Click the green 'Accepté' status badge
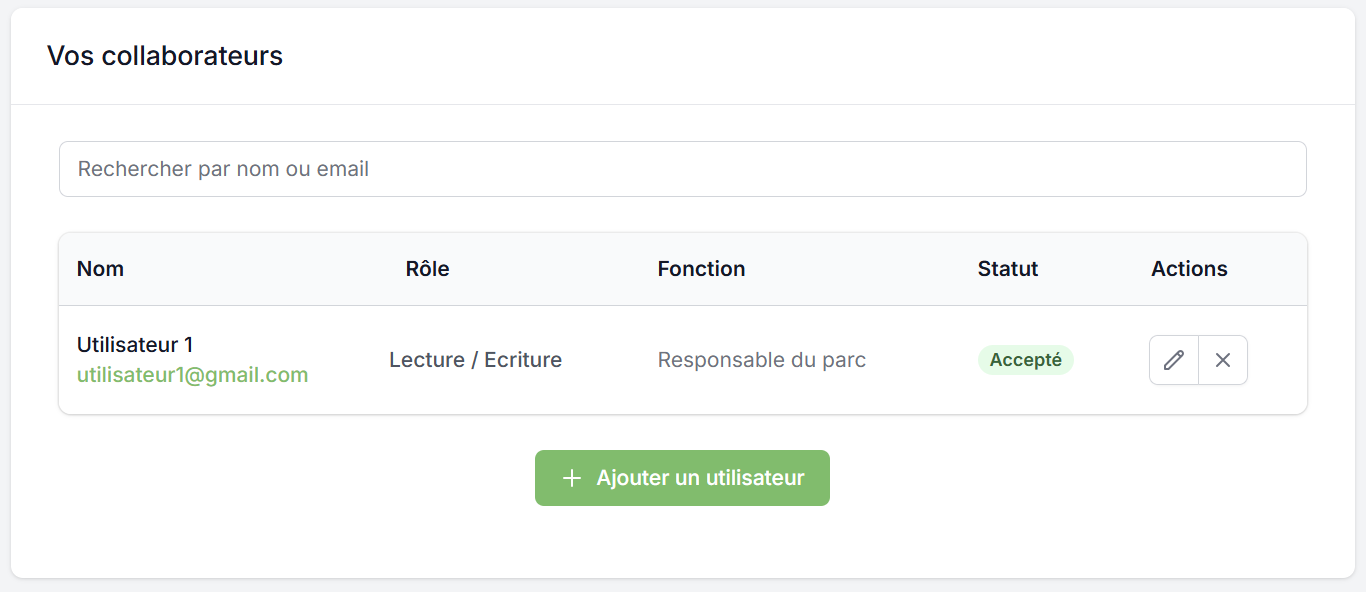This screenshot has width=1366, height=592. pos(1025,360)
